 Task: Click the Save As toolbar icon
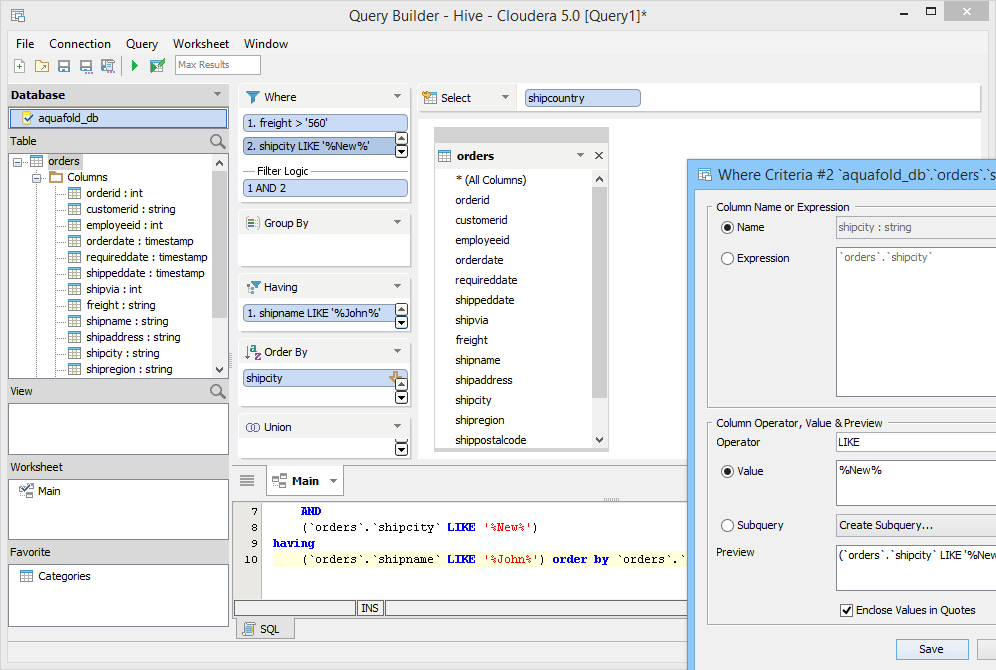[x=86, y=65]
